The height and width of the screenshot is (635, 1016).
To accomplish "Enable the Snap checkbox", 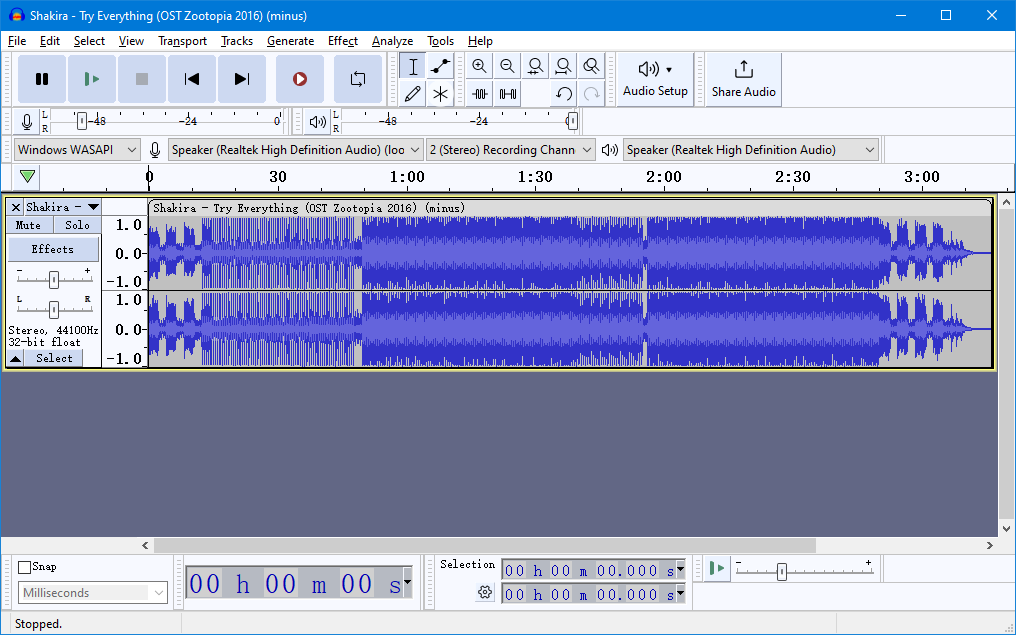I will point(25,567).
